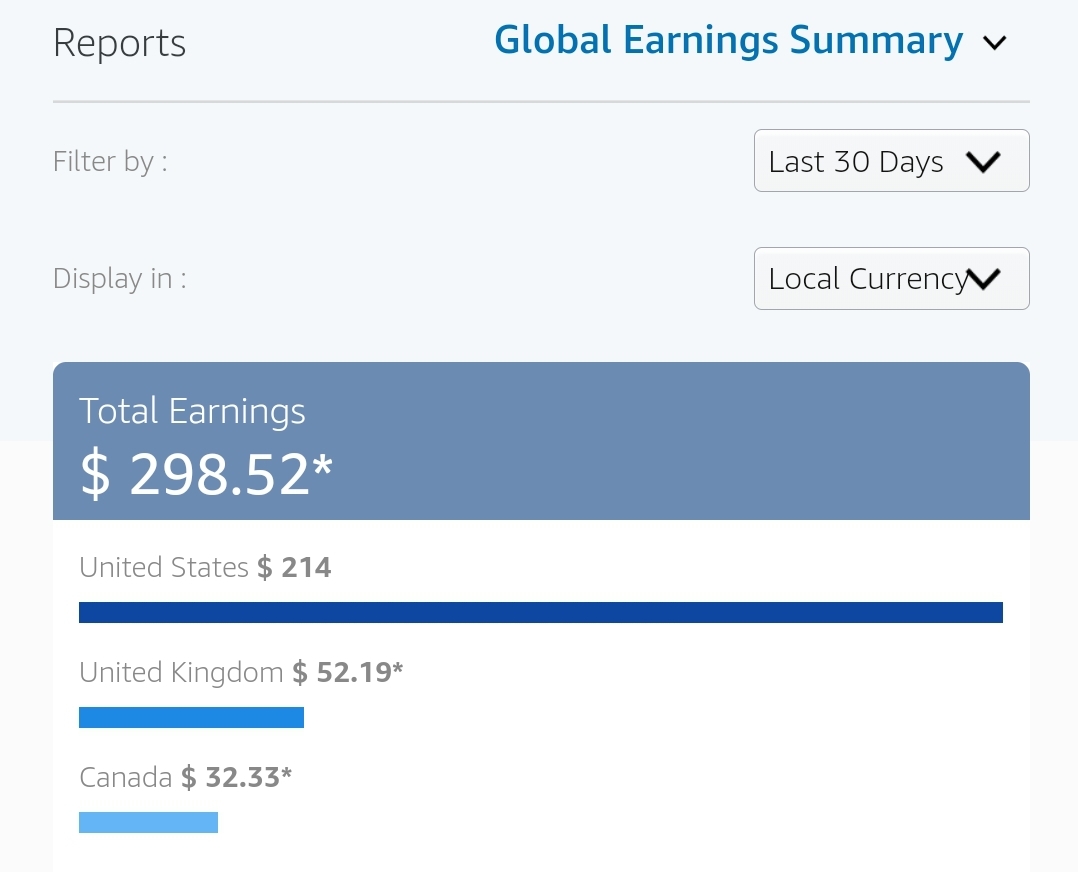Click the 'Display in :' label
This screenshot has height=872, width=1078.
click(119, 278)
